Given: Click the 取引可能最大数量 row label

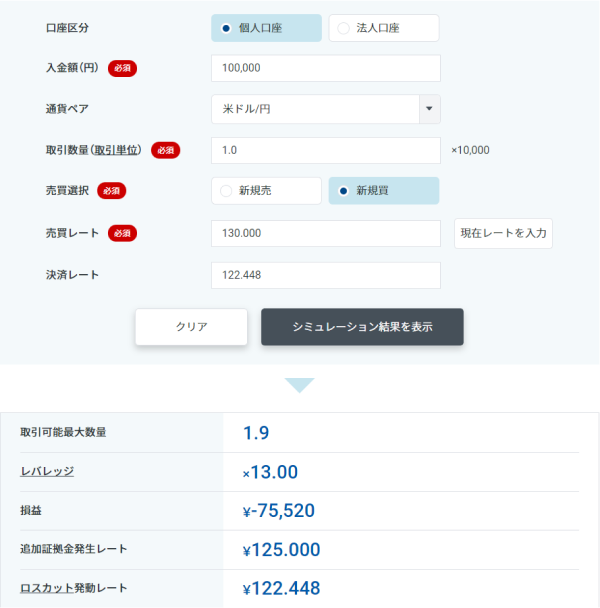Looking at the screenshot, I should coord(63,432).
